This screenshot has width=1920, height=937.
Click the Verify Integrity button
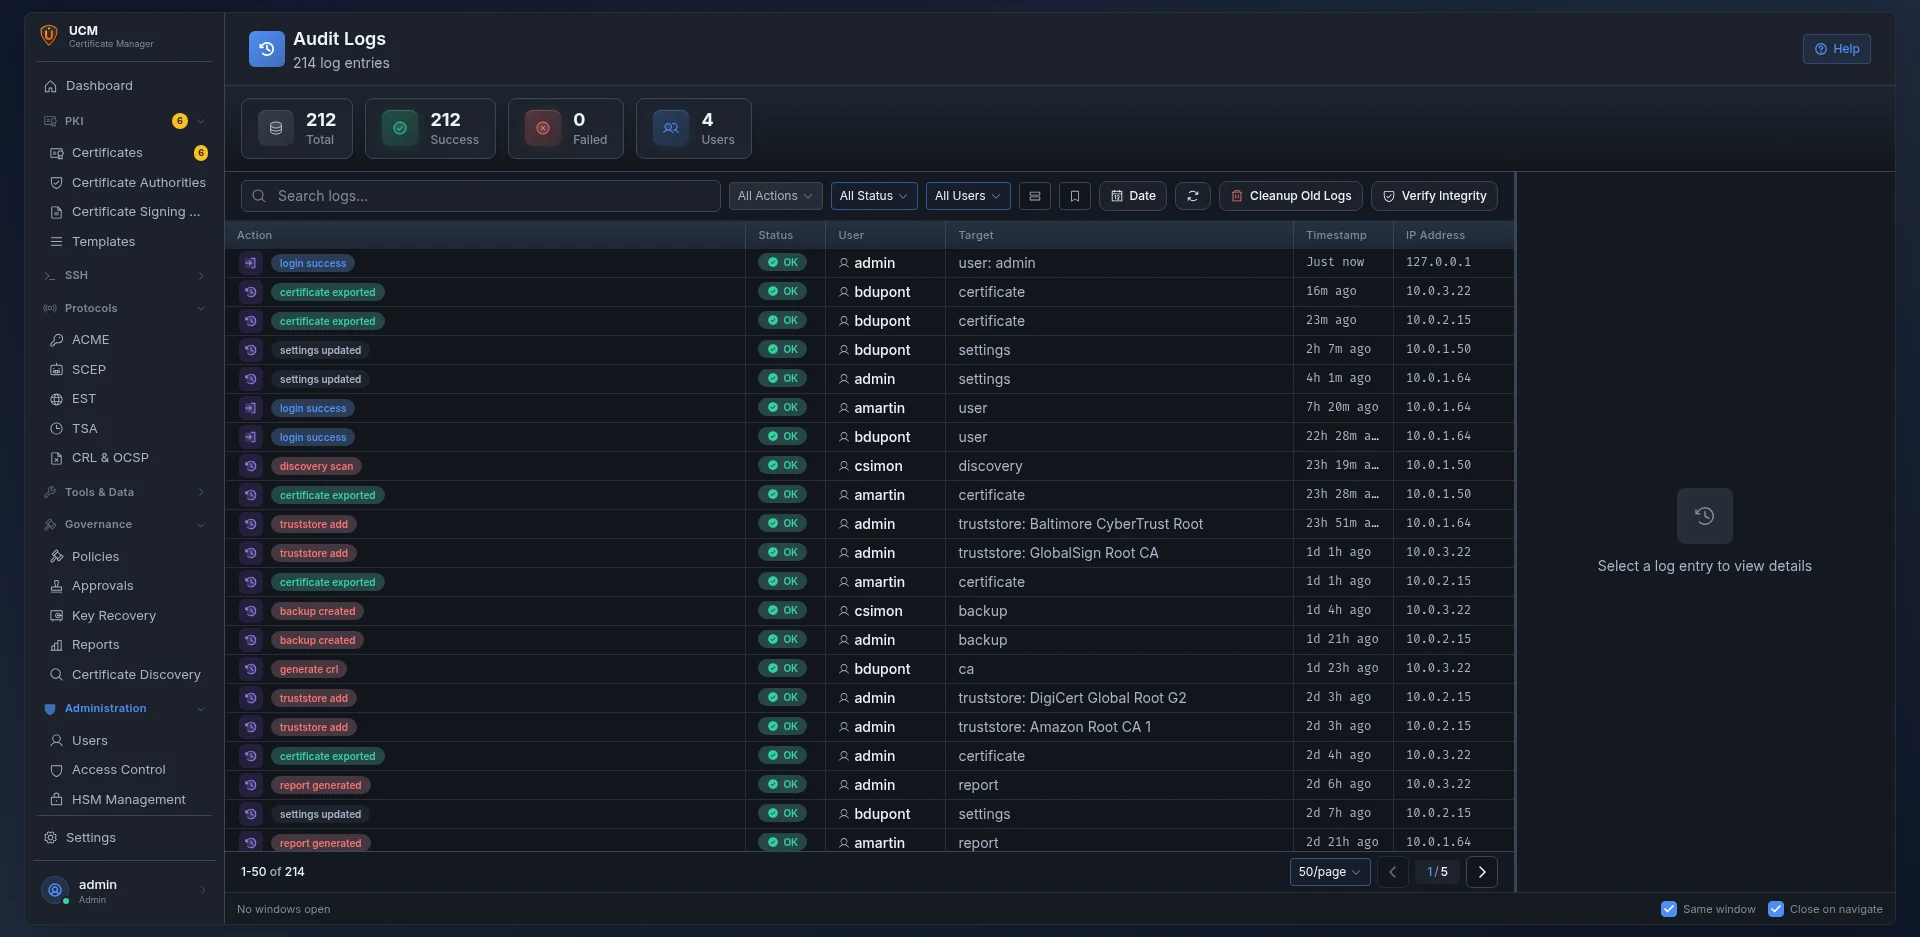click(1434, 196)
